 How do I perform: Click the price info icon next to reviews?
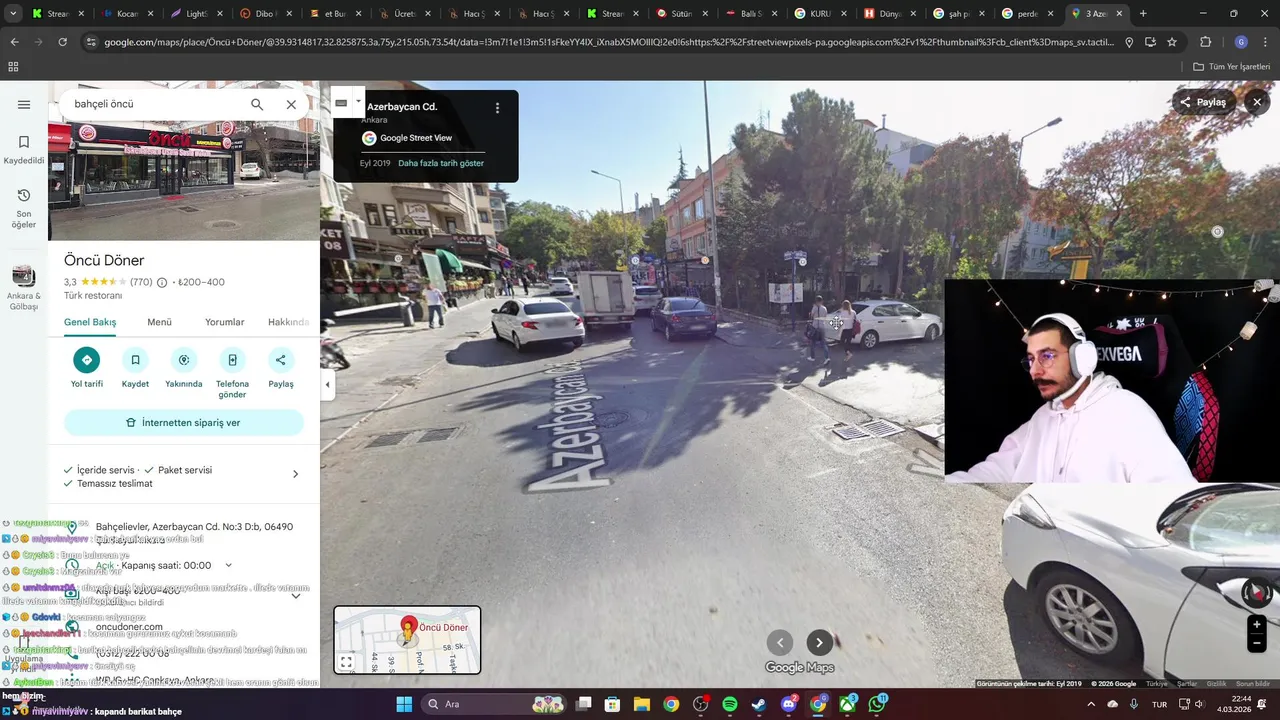click(162, 282)
